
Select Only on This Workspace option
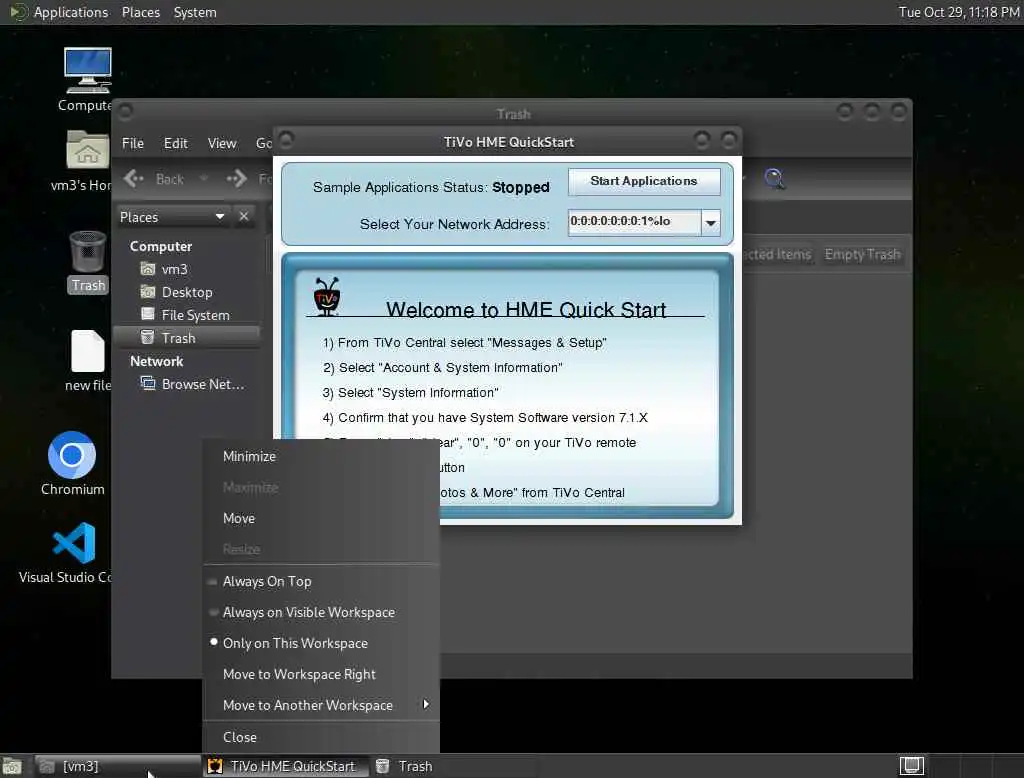[x=321, y=643]
